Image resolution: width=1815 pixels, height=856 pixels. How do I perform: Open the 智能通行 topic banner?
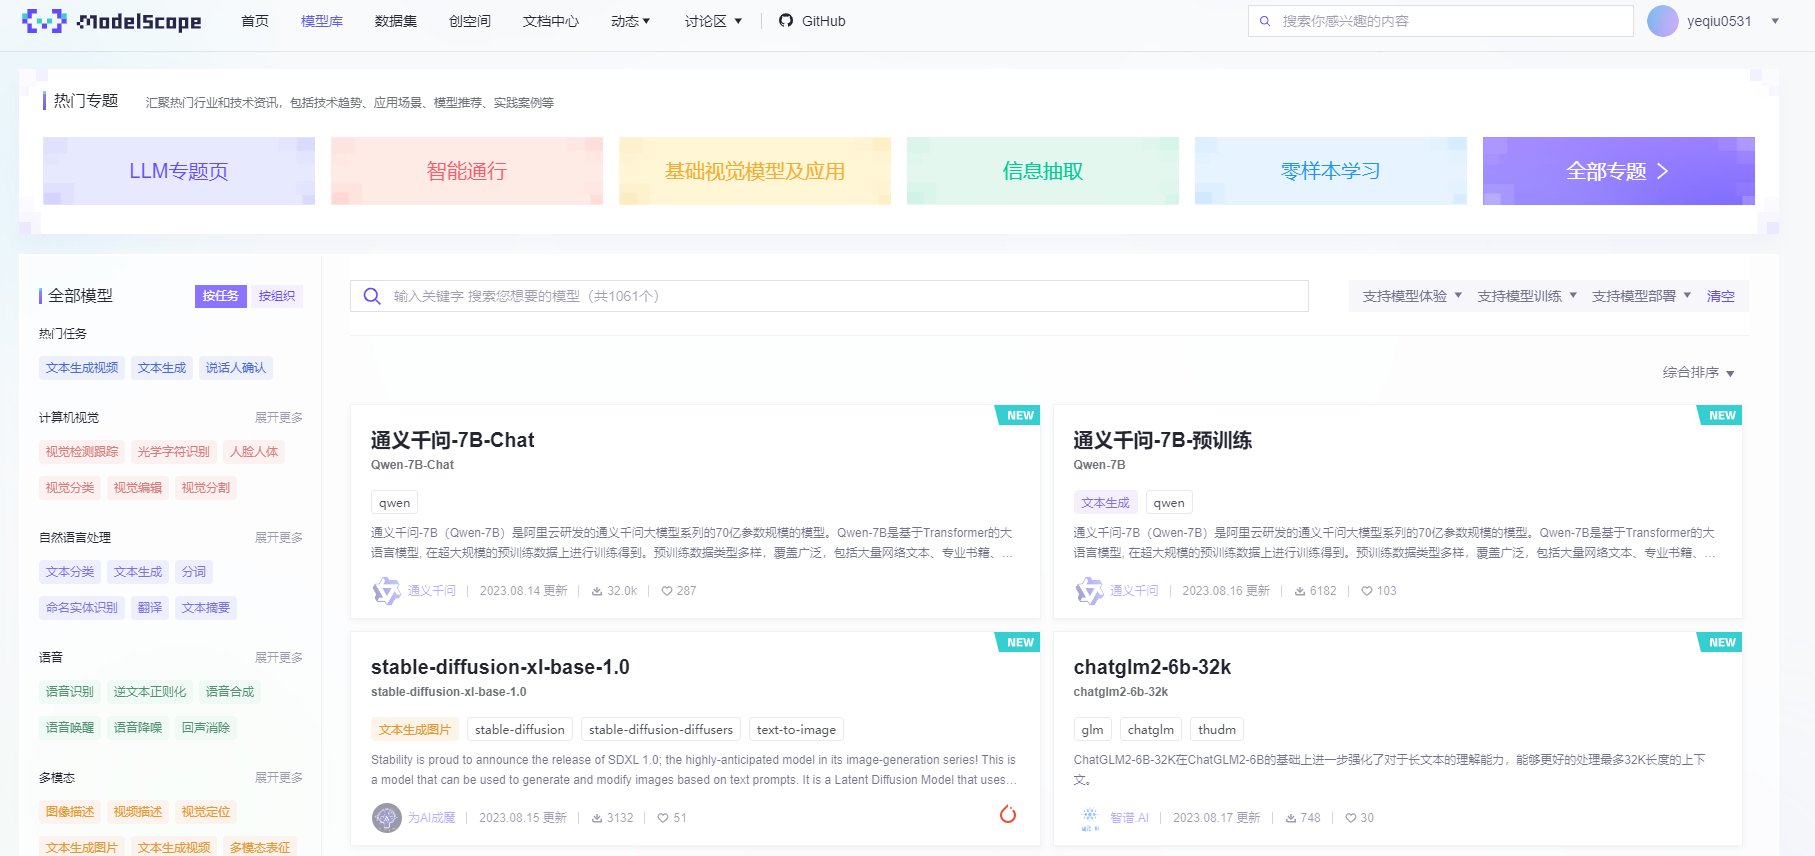pyautogui.click(x=467, y=171)
